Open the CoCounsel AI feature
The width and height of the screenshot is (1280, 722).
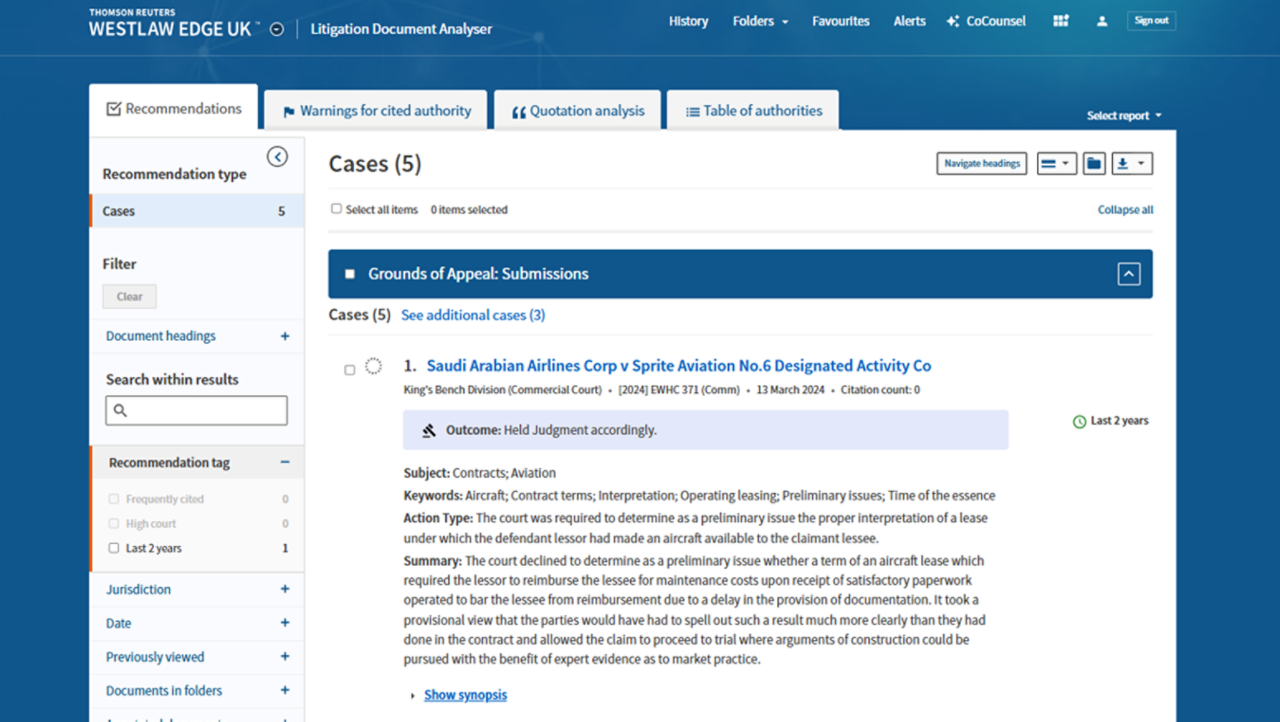click(x=986, y=20)
